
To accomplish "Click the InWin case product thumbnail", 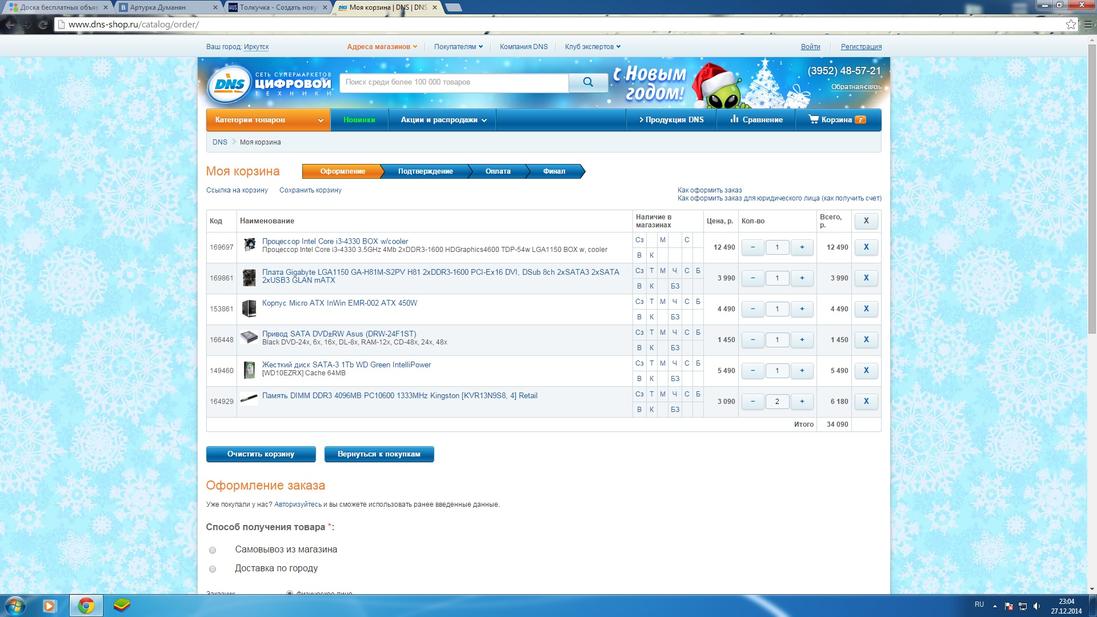I will (249, 308).
